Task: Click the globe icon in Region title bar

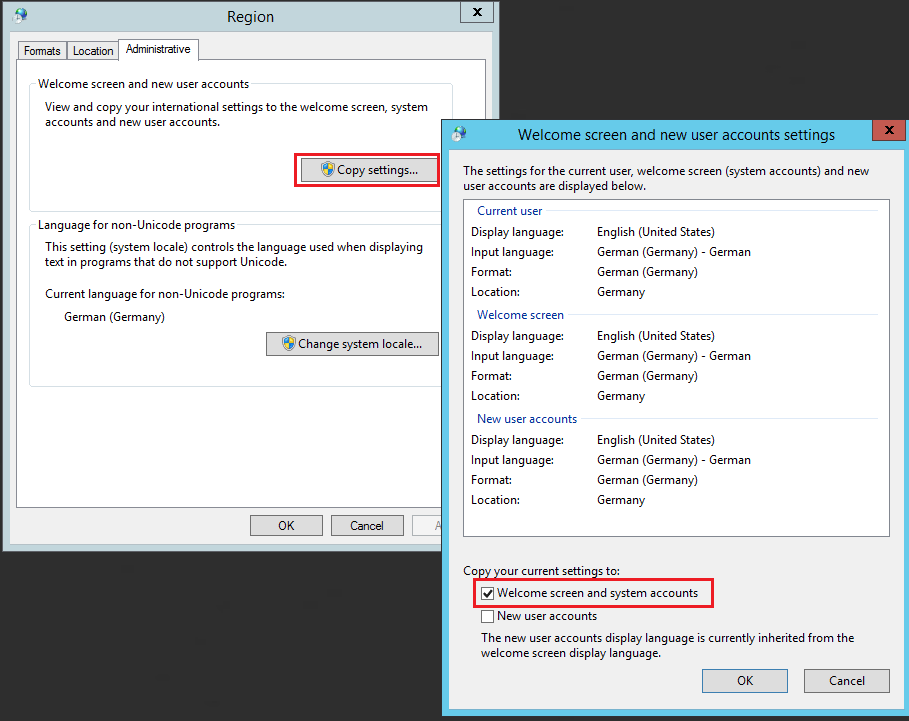Action: (x=20, y=15)
